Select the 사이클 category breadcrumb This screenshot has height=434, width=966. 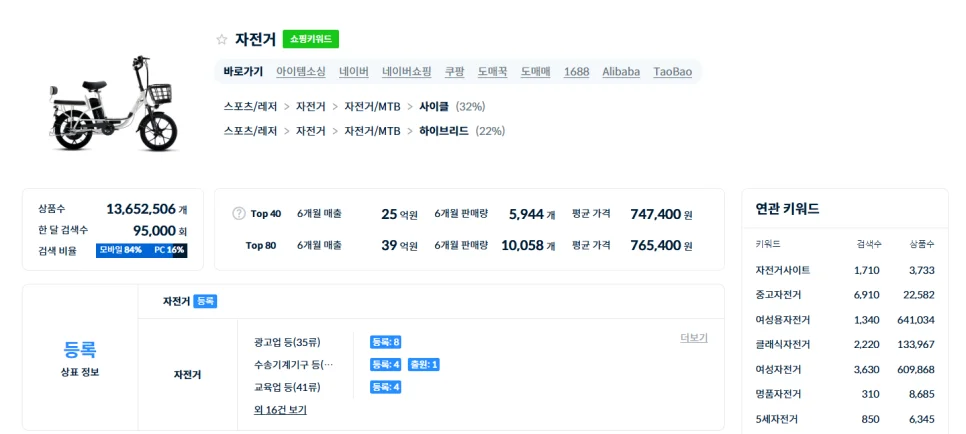tap(434, 106)
